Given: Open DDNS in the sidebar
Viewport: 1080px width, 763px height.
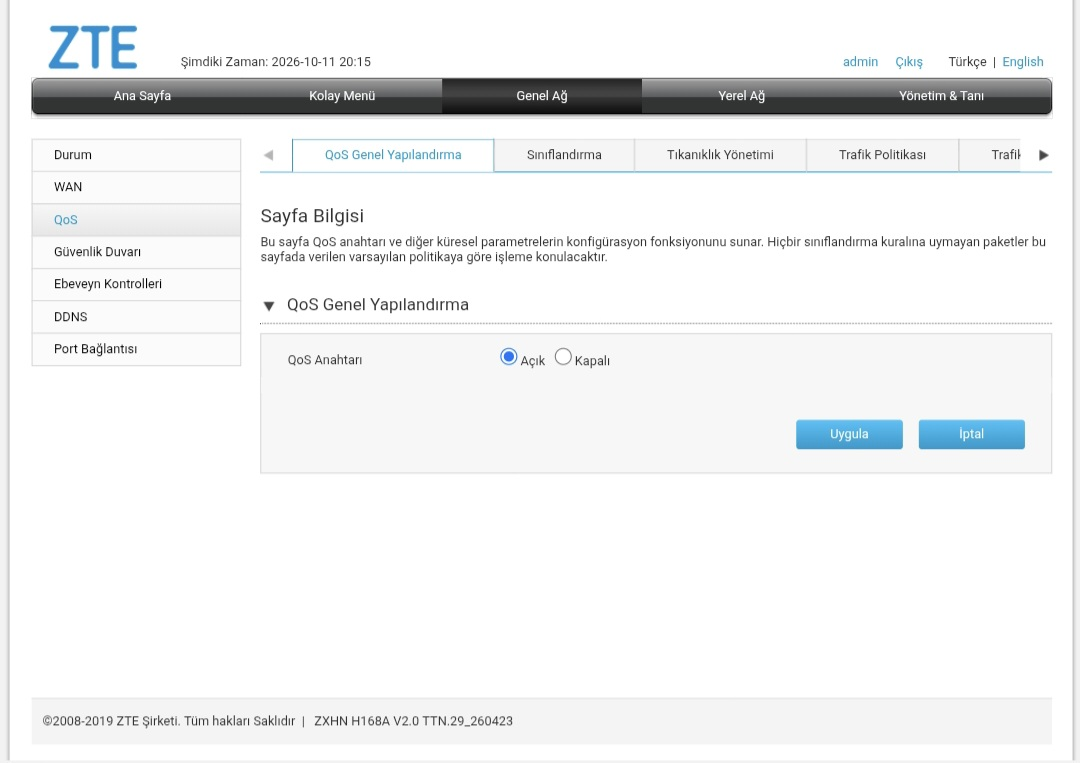Looking at the screenshot, I should [x=136, y=317].
